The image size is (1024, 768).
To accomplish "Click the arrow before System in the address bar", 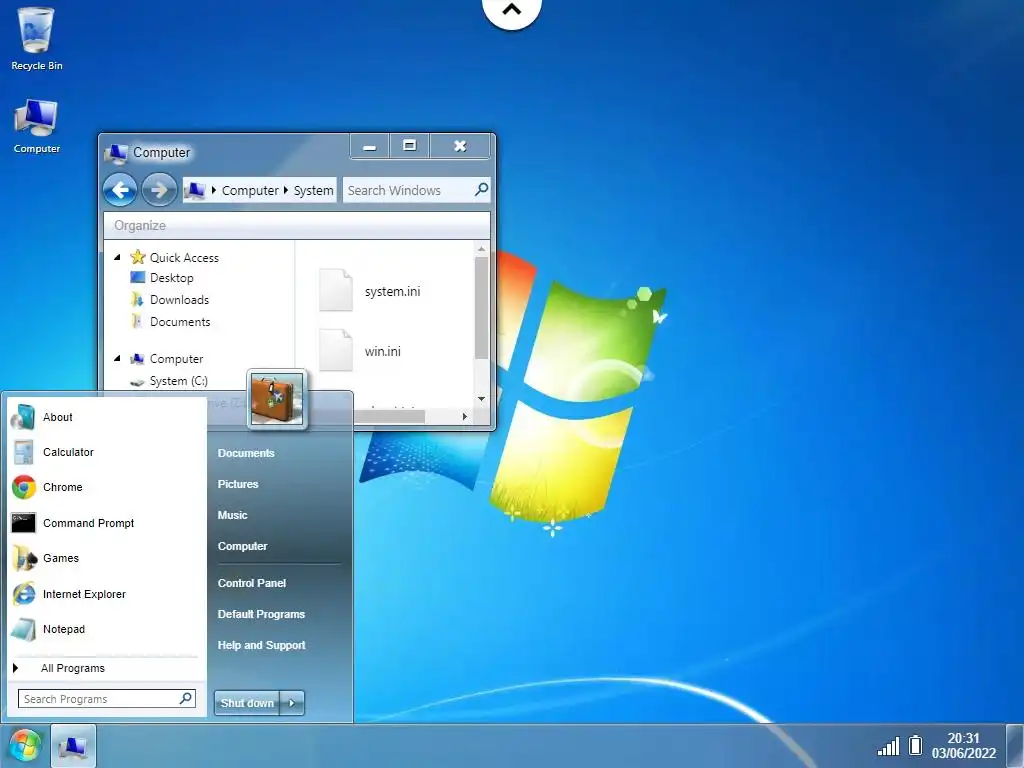I will (x=285, y=190).
